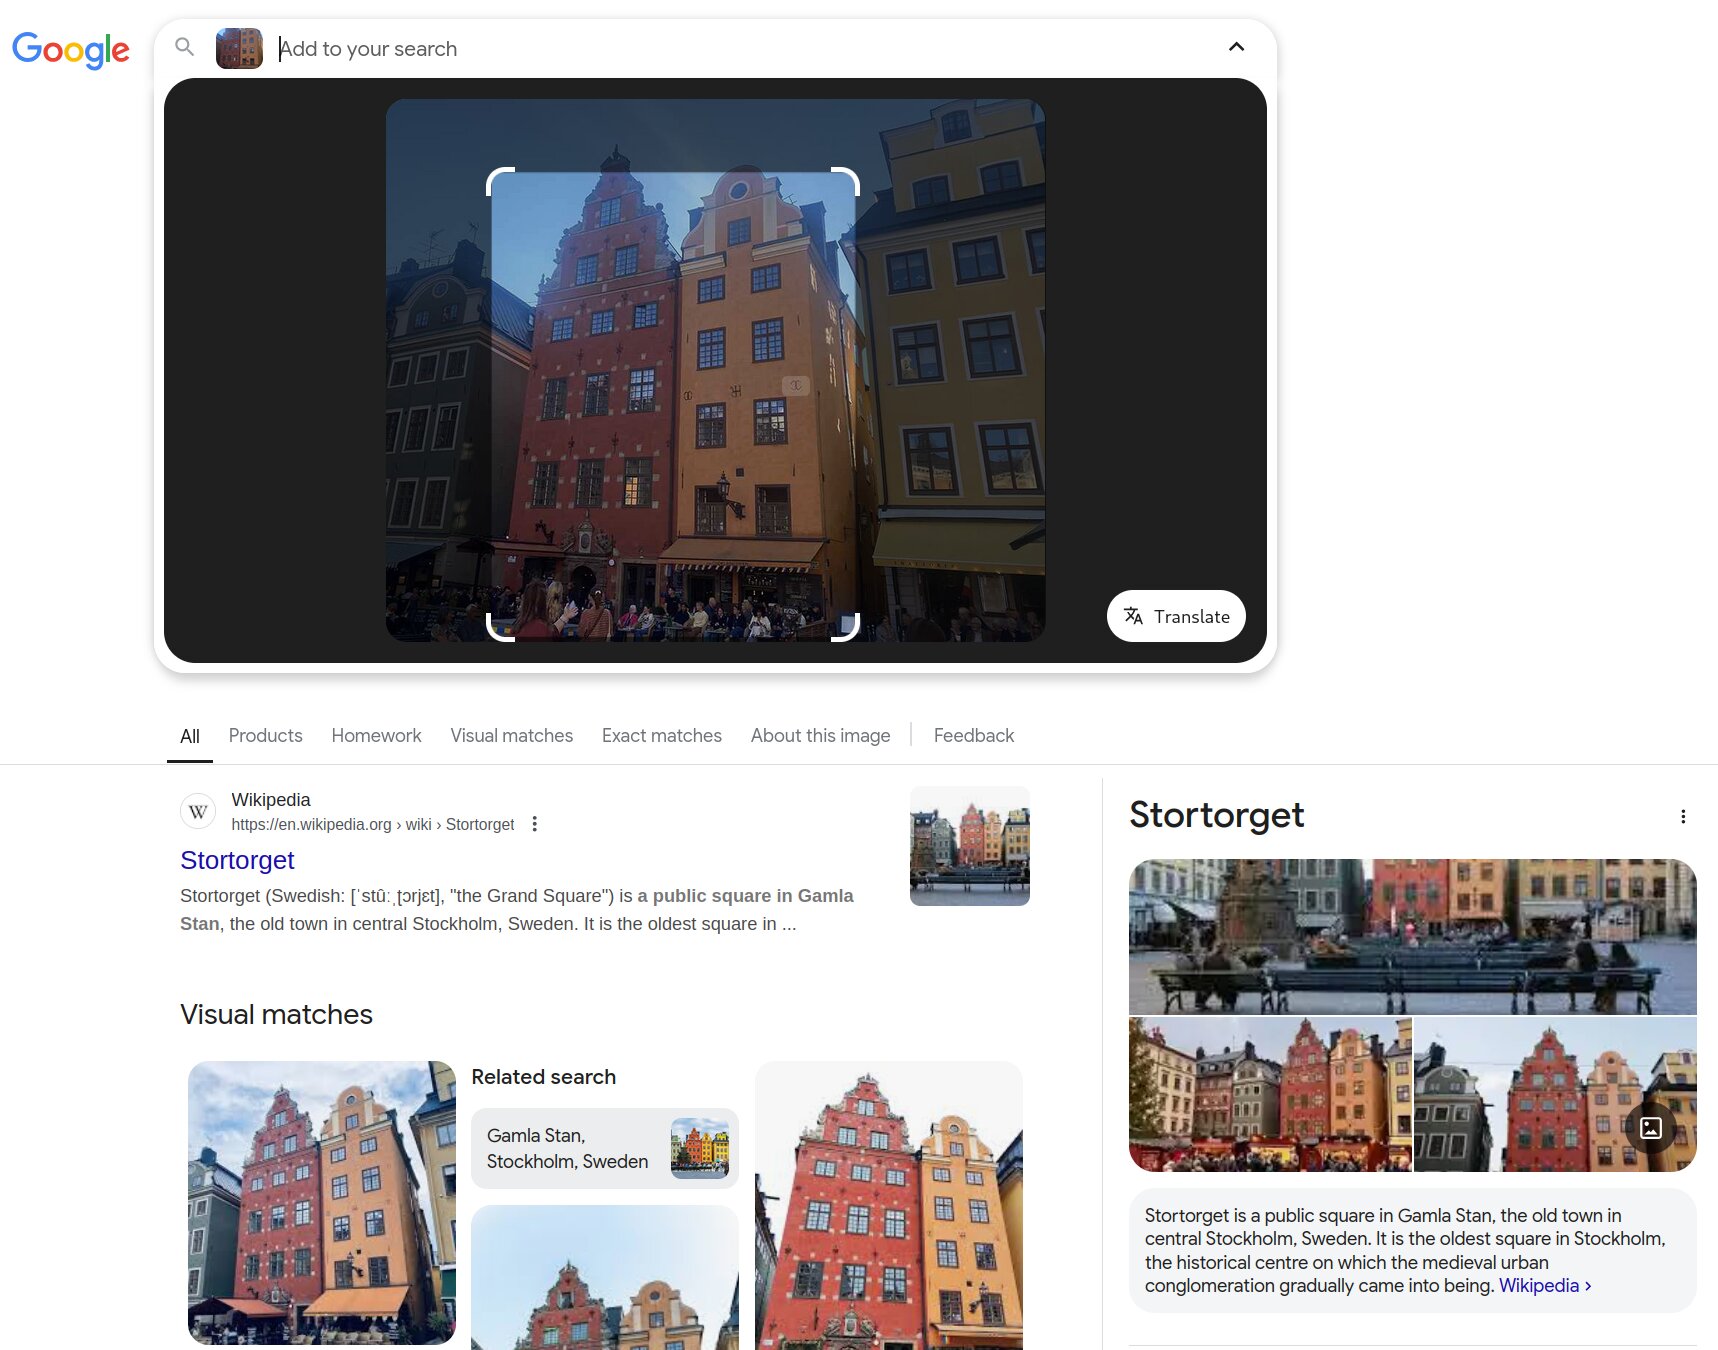Open the Stortorget Wikipedia result title

pos(237,860)
